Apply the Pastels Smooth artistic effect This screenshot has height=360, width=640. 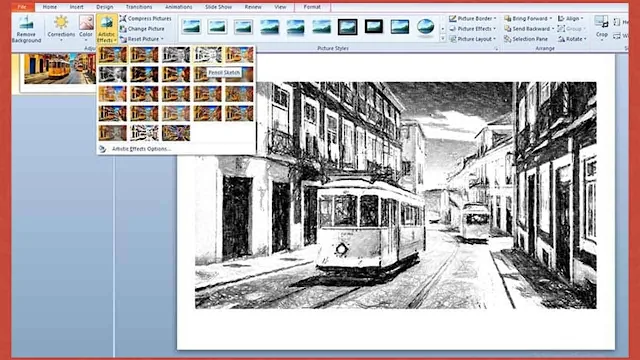tap(208, 113)
